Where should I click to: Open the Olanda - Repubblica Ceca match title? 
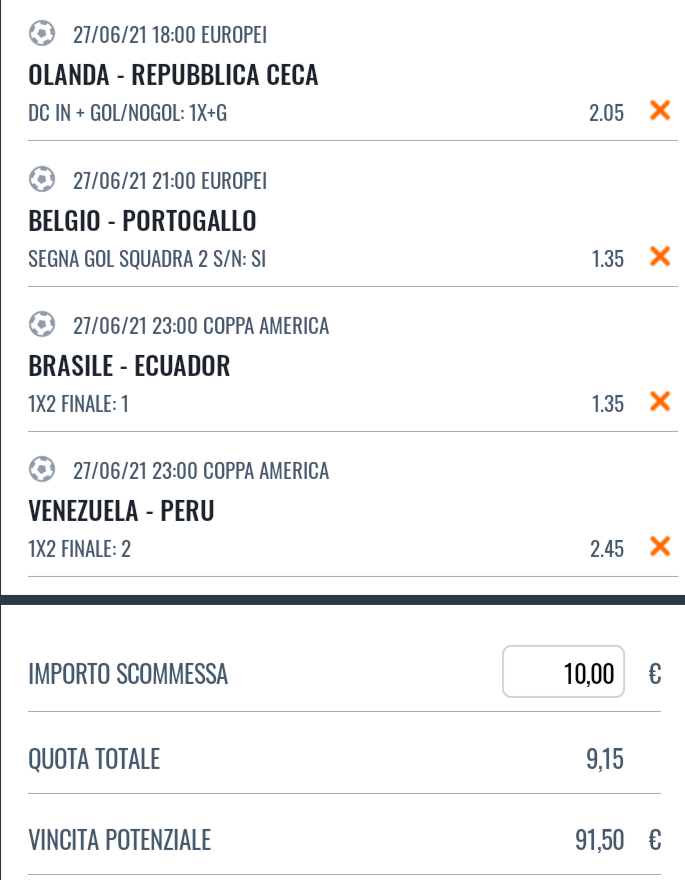(x=173, y=75)
